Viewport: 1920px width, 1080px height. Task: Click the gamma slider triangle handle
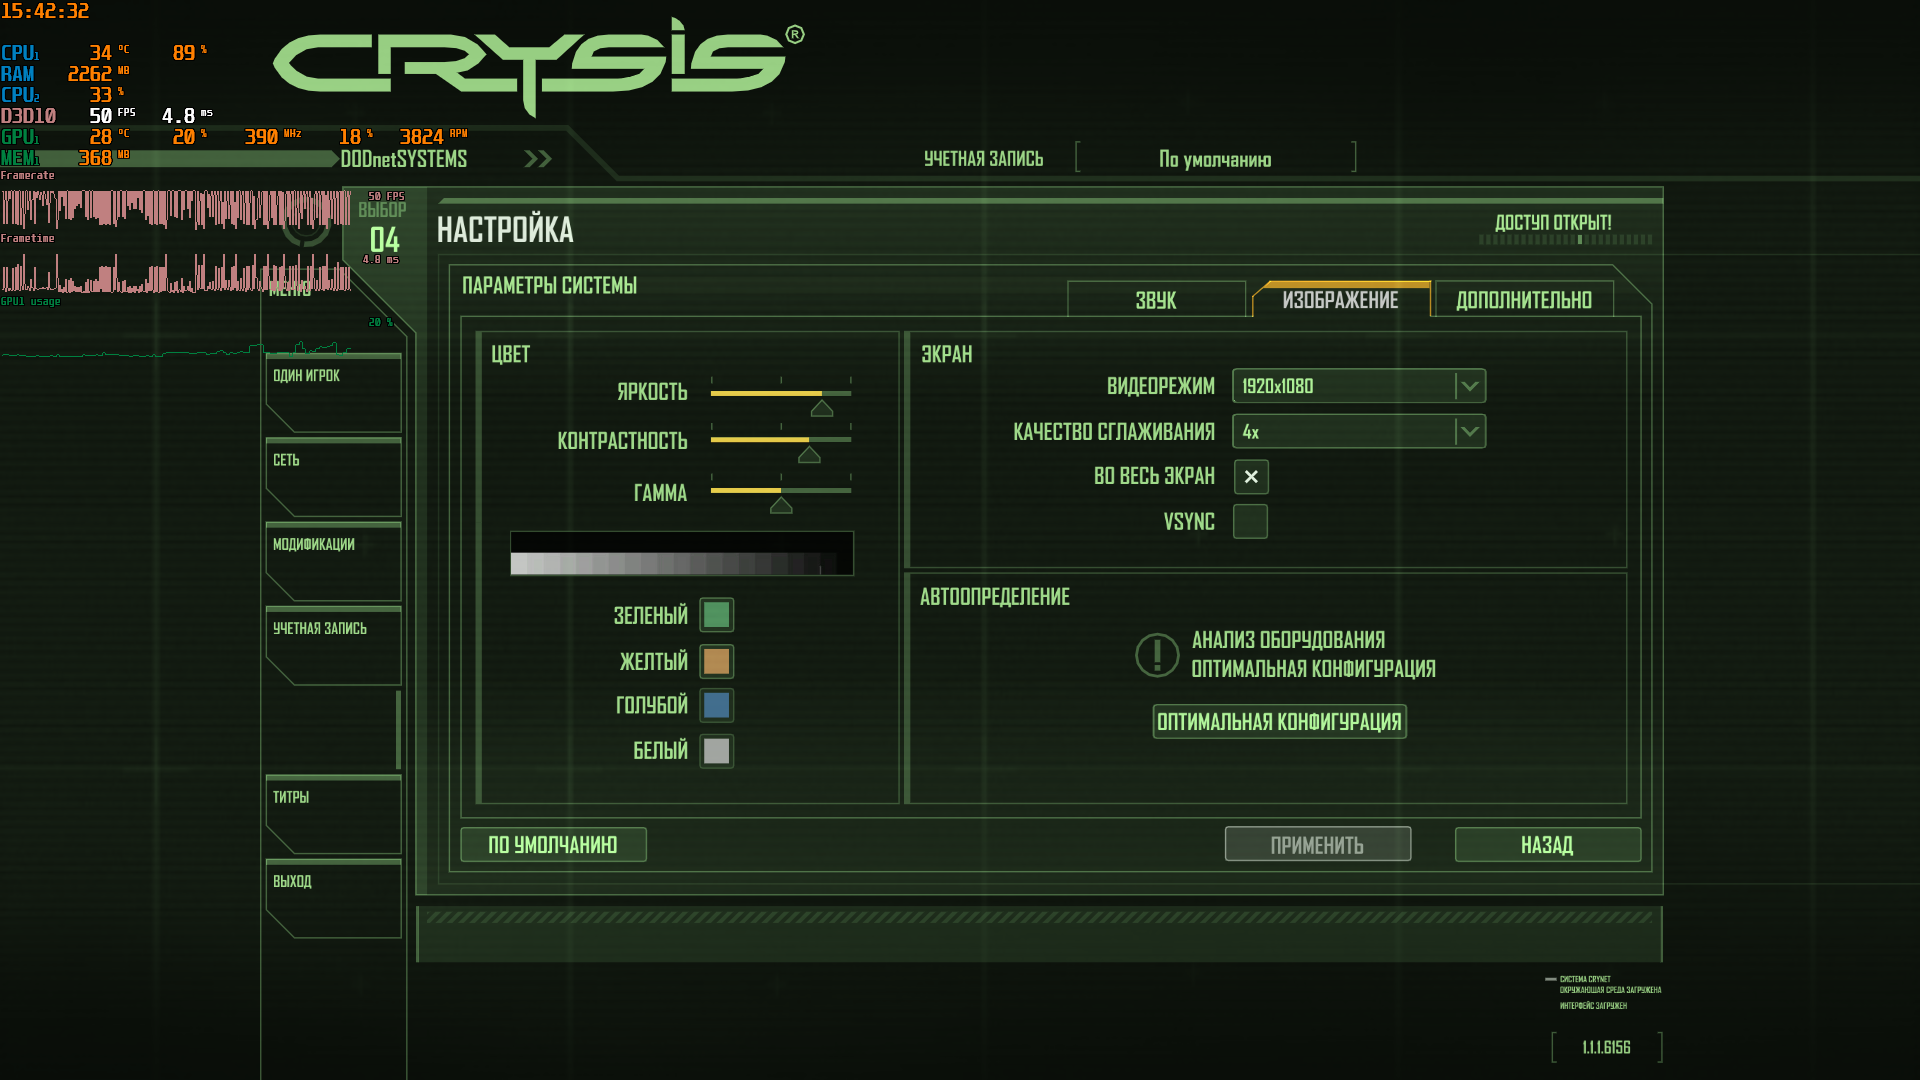pos(781,506)
